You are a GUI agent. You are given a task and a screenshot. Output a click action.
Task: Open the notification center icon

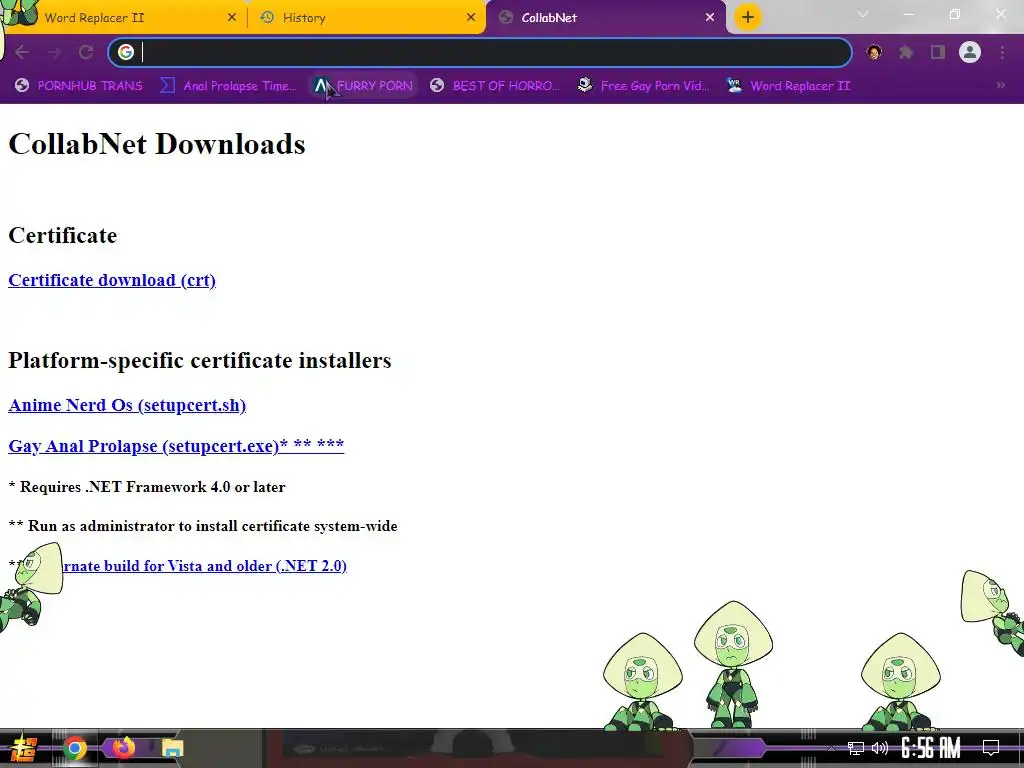click(991, 748)
